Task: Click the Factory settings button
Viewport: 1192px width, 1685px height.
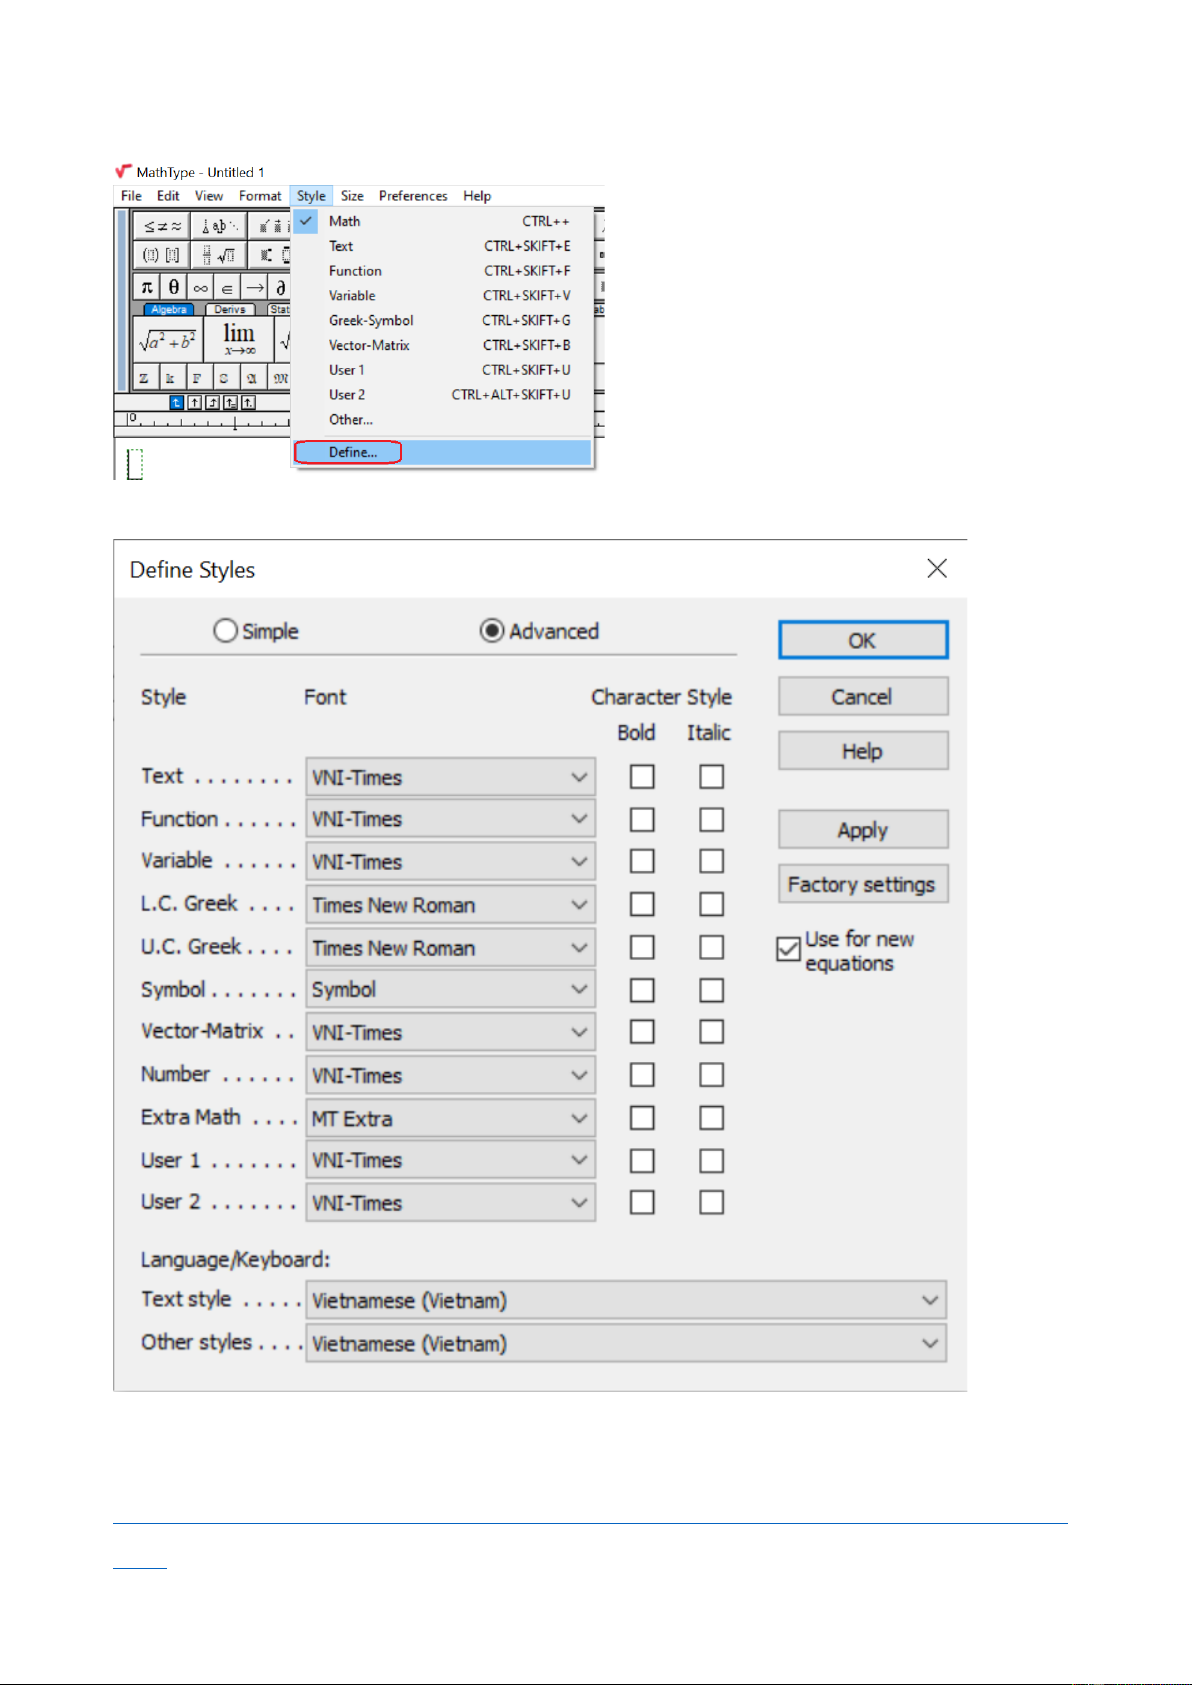Action: tap(862, 884)
